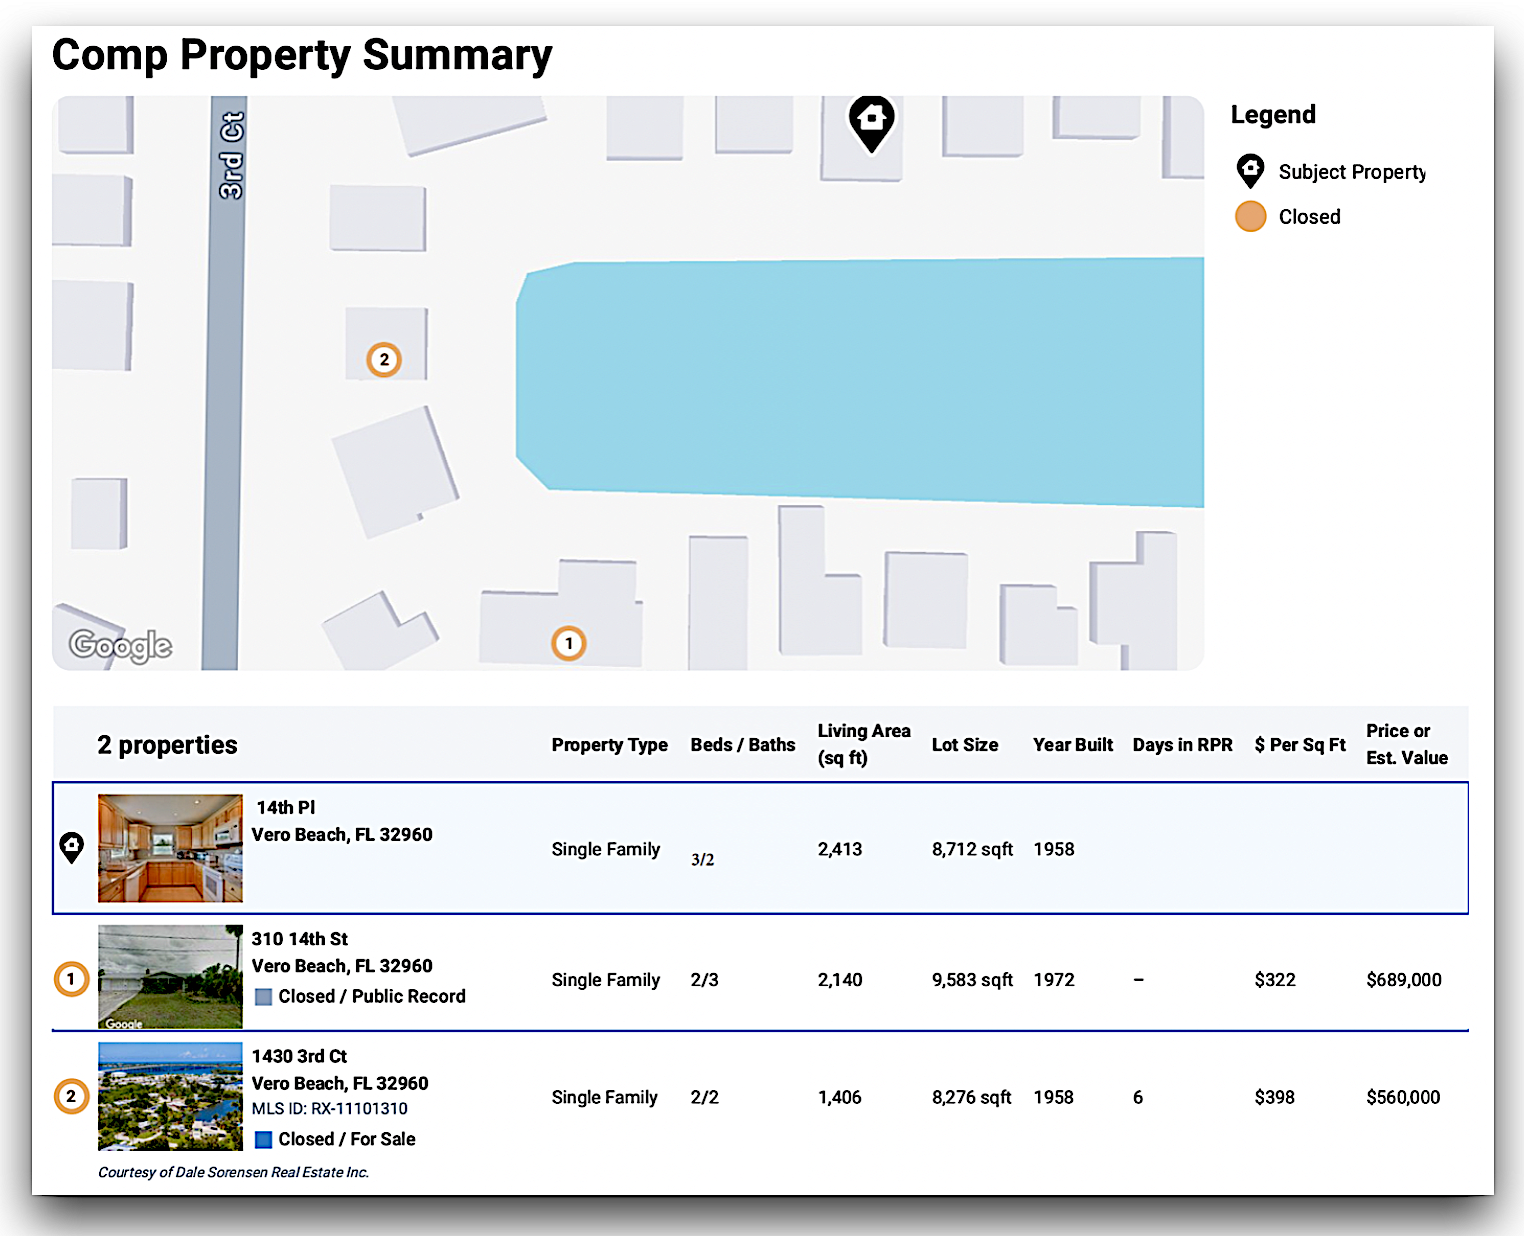
Task: Click blue Closed / For Sale status square
Action: pyautogui.click(x=264, y=1140)
